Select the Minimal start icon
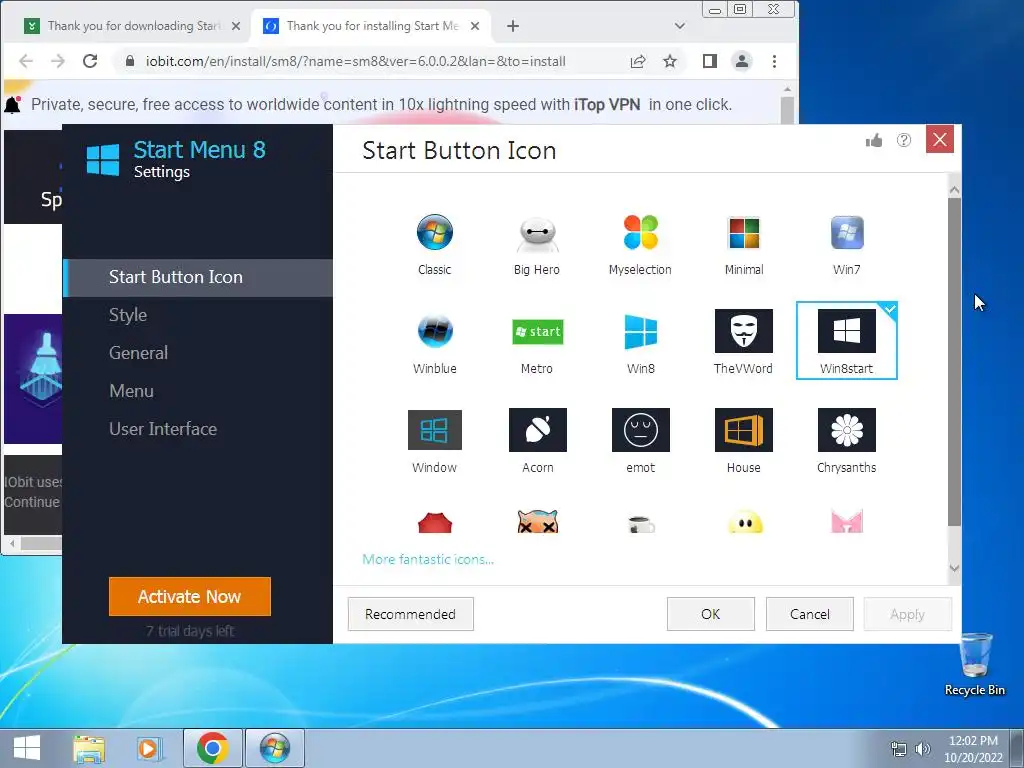1024x768 pixels. (x=744, y=243)
